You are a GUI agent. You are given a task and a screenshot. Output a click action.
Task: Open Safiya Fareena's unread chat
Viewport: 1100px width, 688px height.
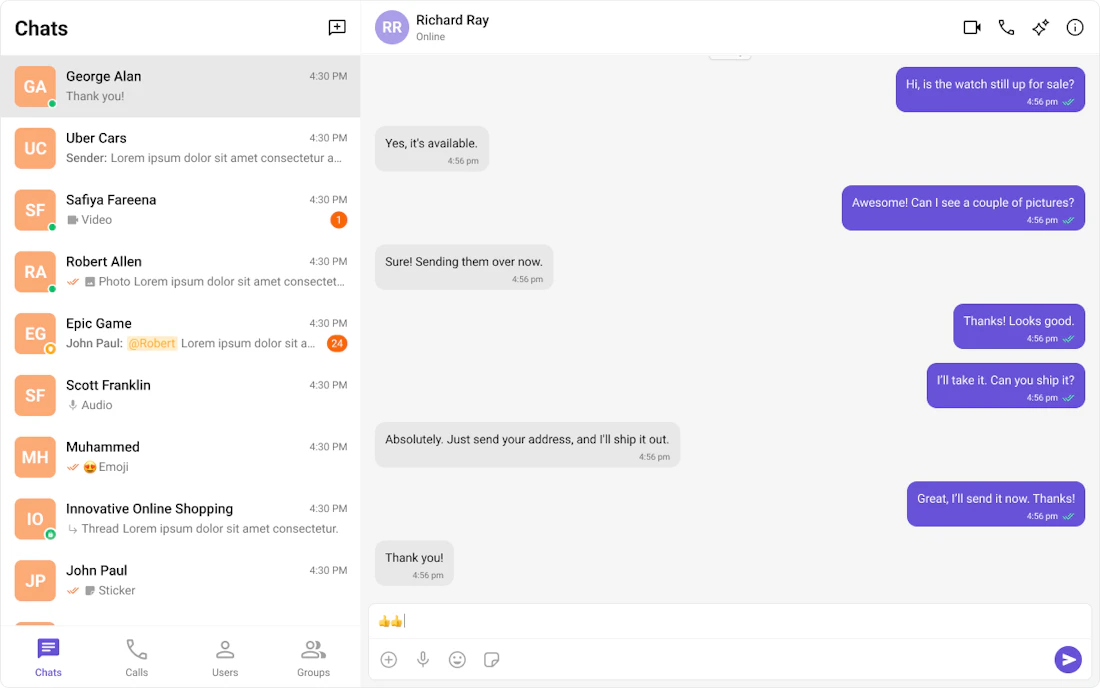tap(180, 209)
